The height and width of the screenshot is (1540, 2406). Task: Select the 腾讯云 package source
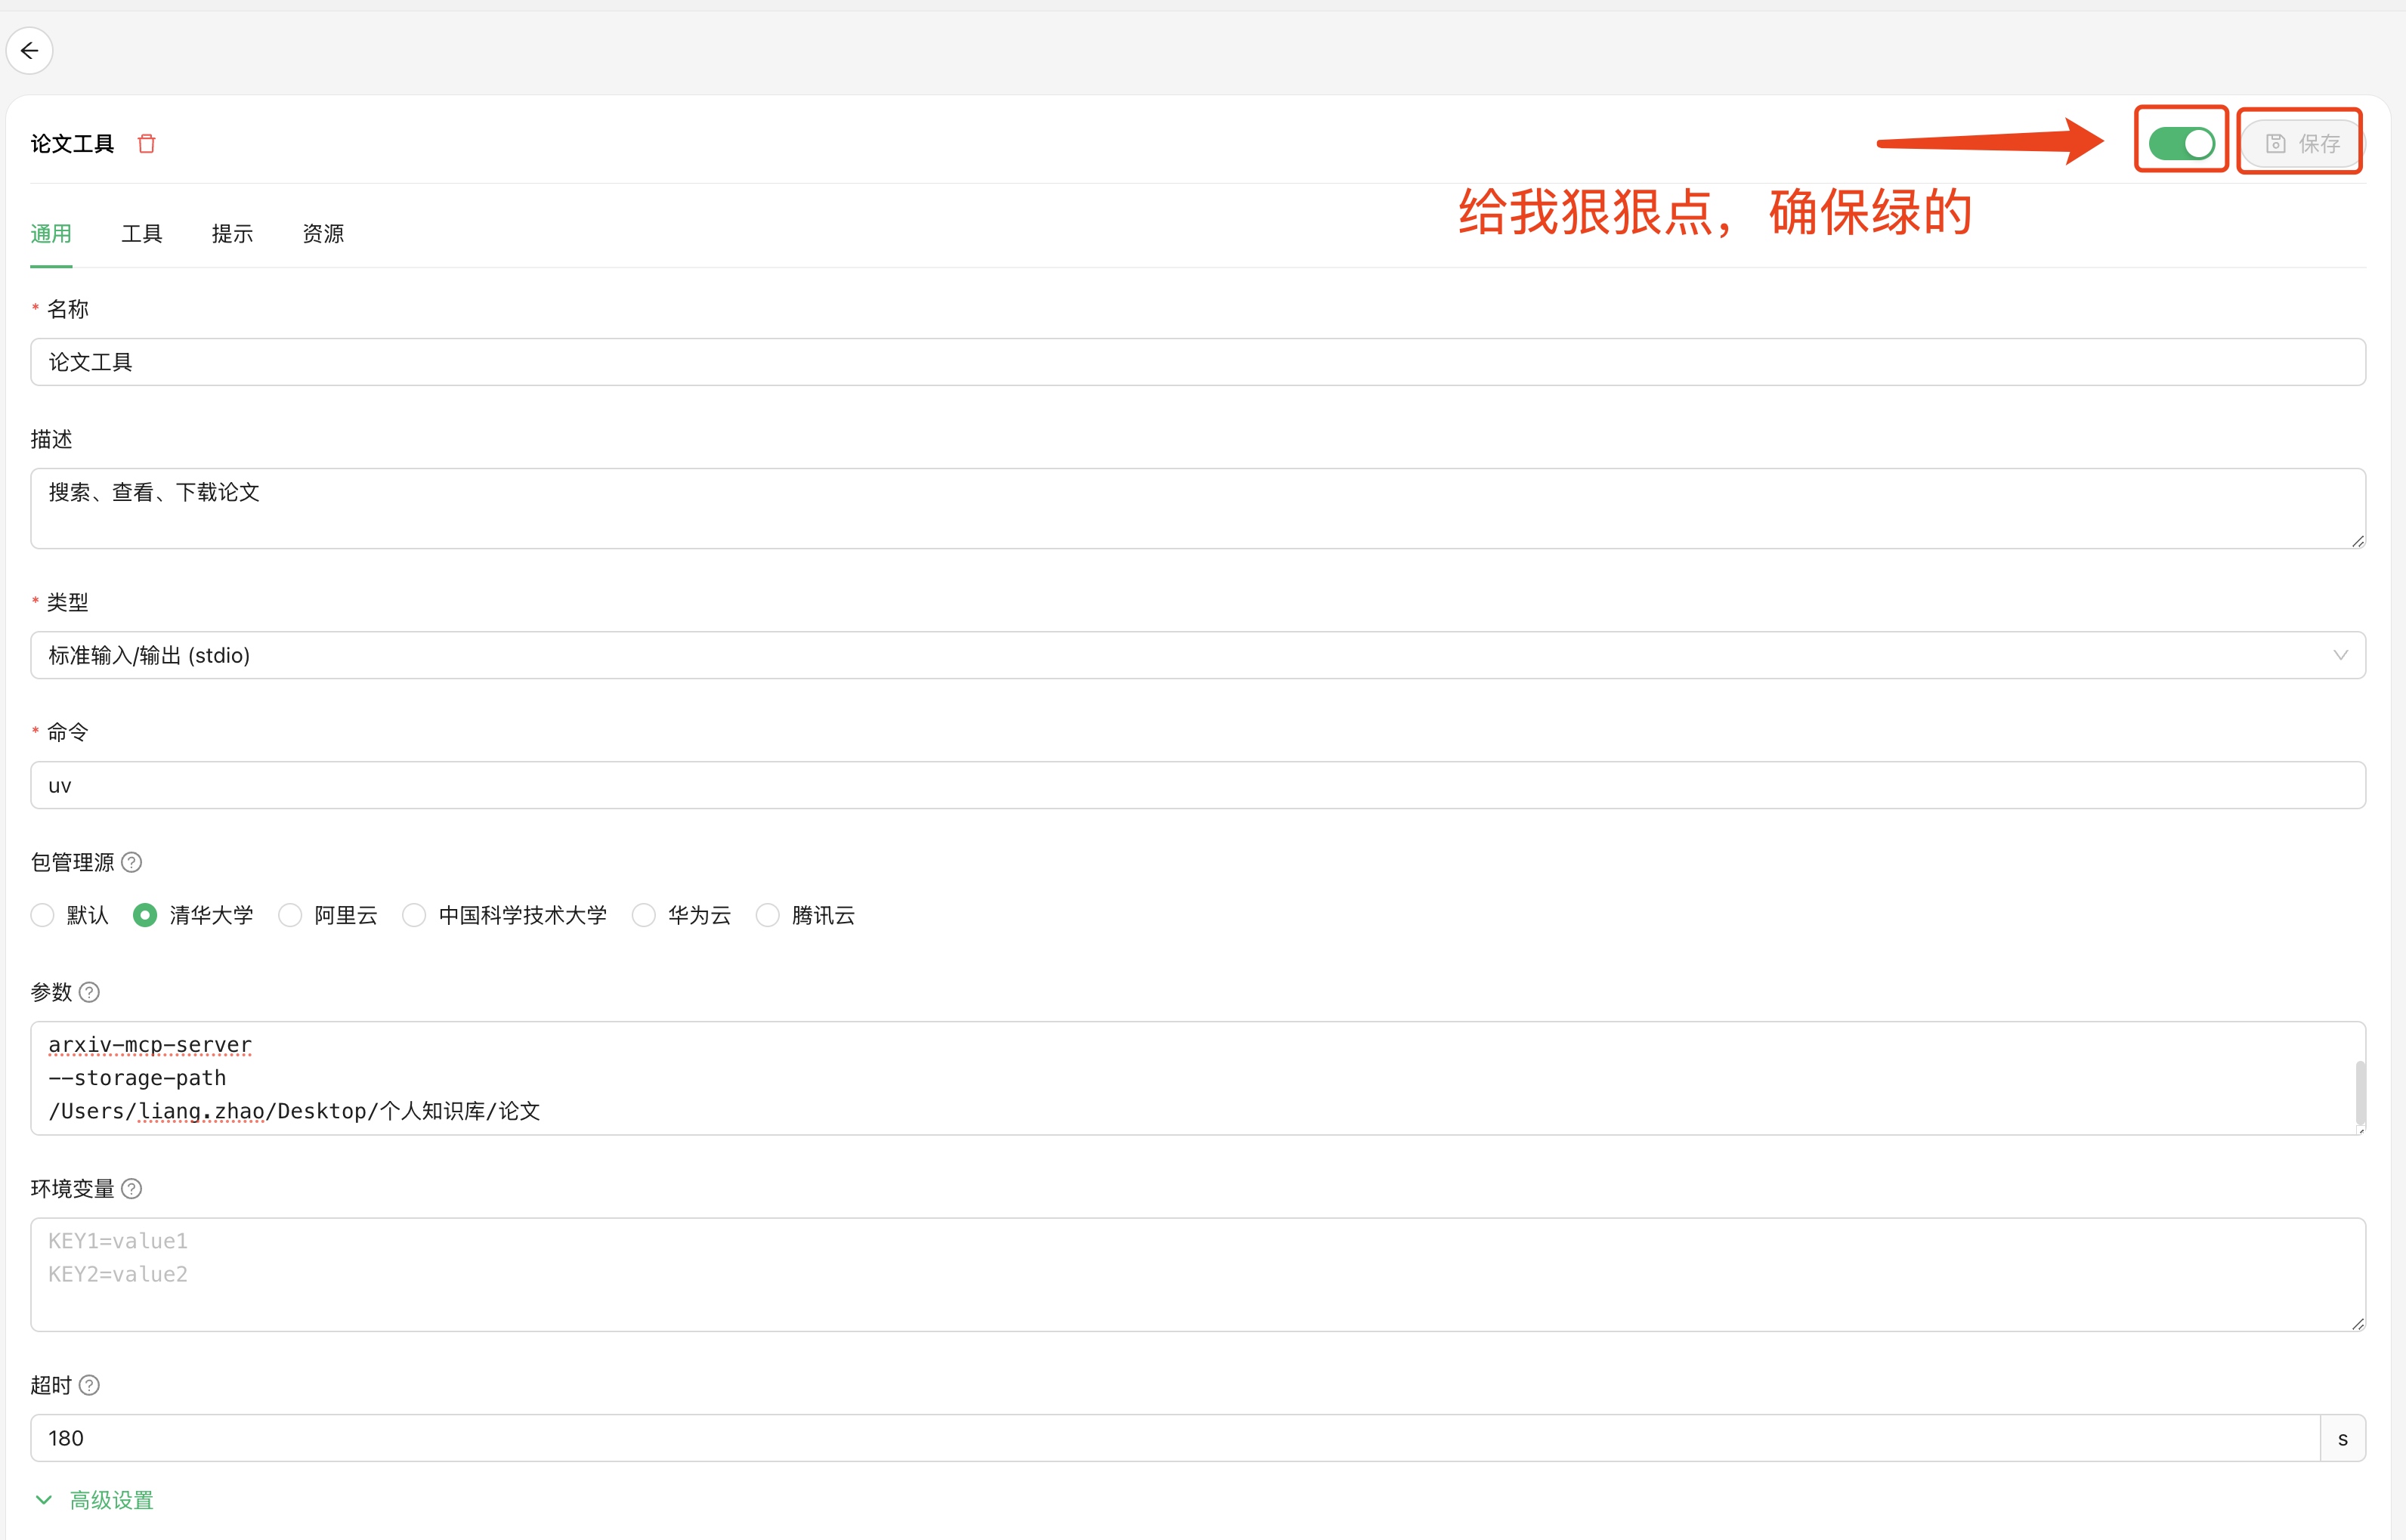click(767, 915)
